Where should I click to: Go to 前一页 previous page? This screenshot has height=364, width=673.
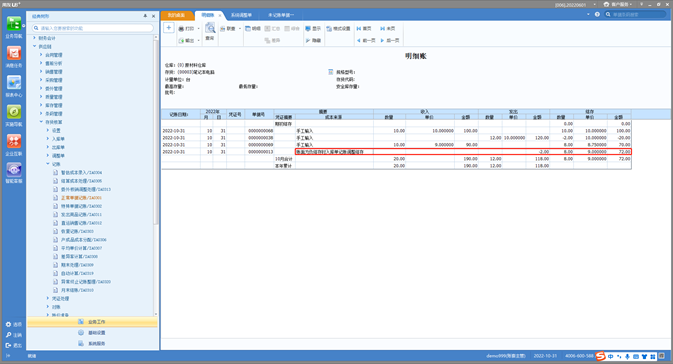[366, 40]
